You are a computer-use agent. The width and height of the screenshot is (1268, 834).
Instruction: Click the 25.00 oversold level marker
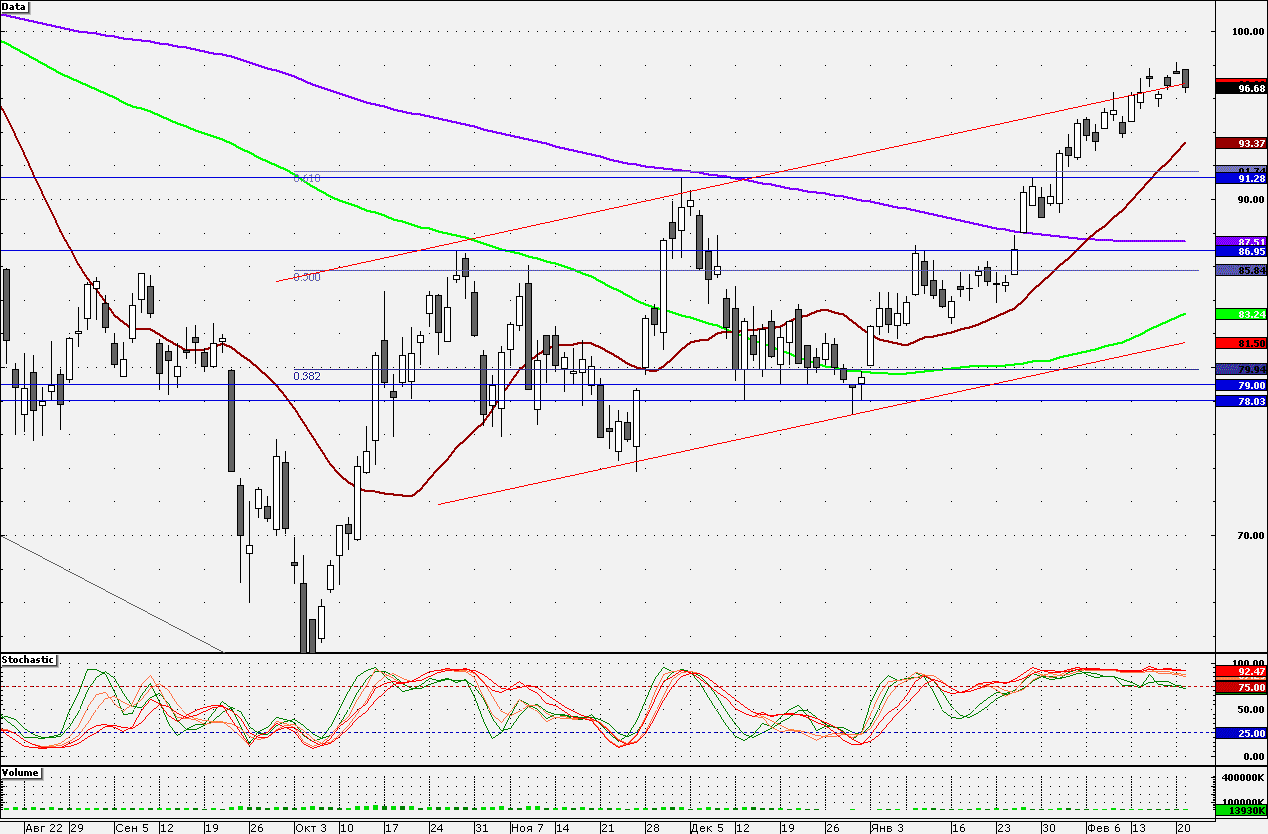pyautogui.click(x=1240, y=733)
